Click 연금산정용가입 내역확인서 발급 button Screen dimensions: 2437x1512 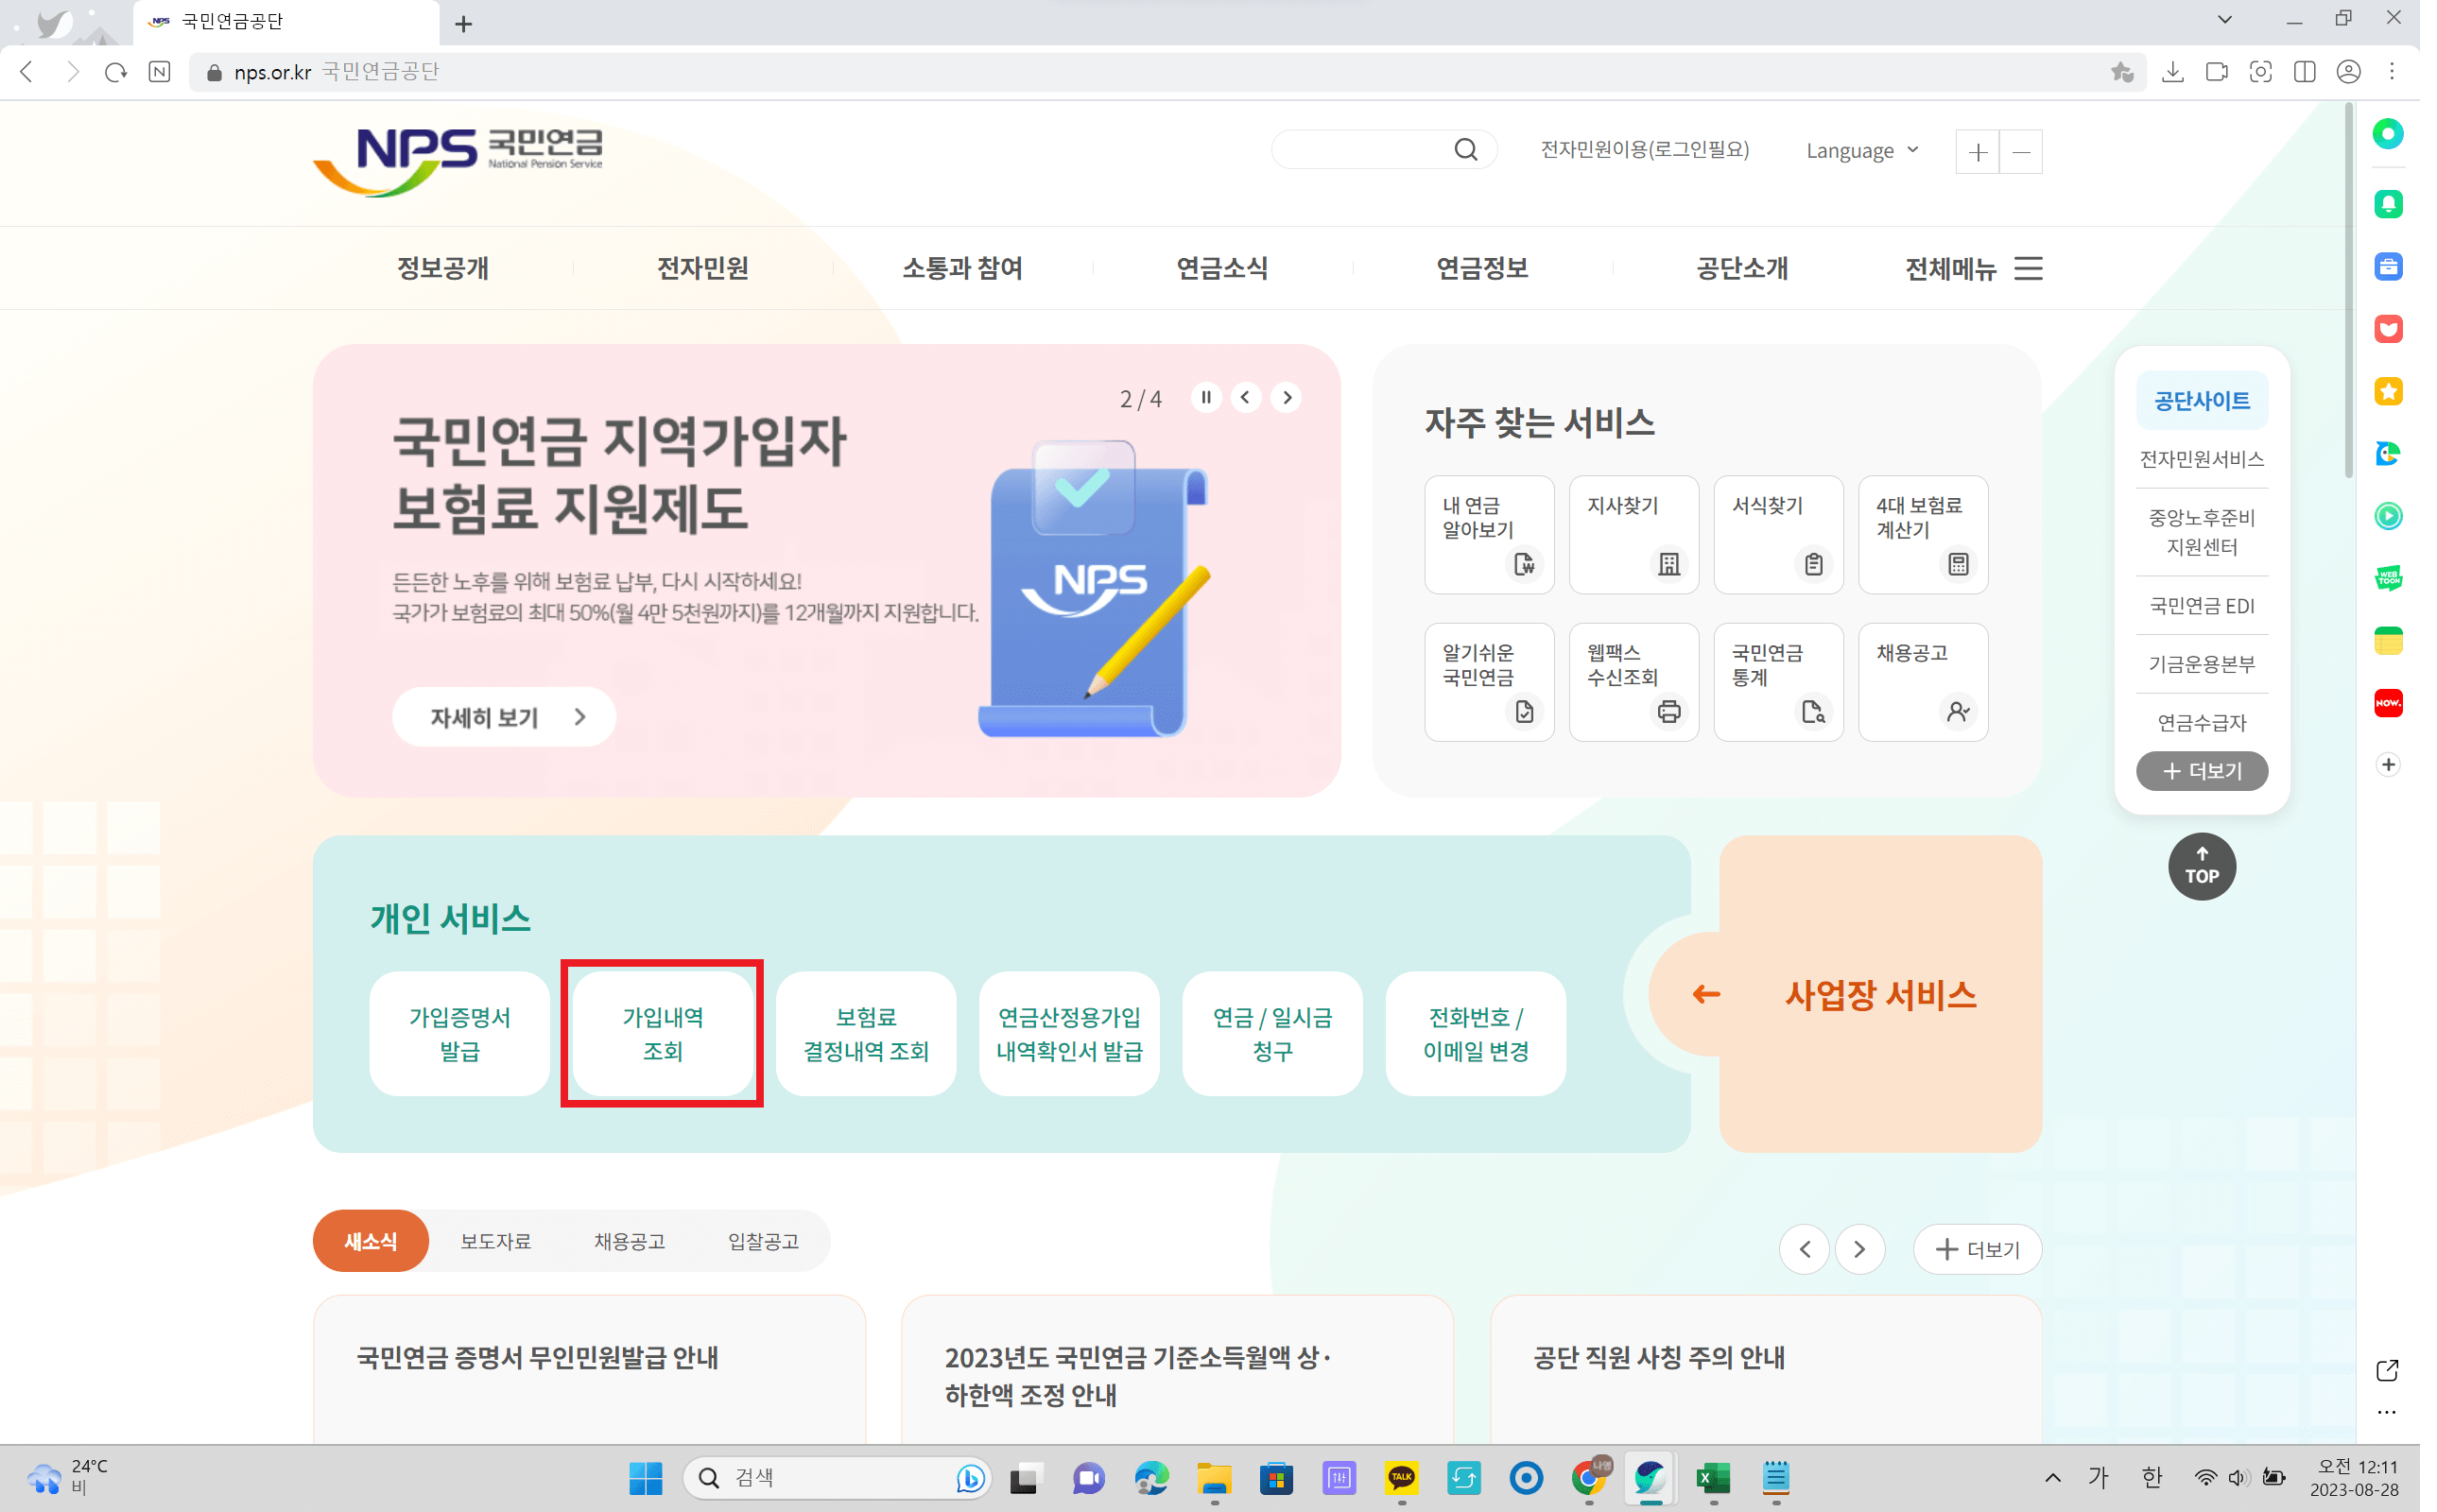click(1069, 1034)
